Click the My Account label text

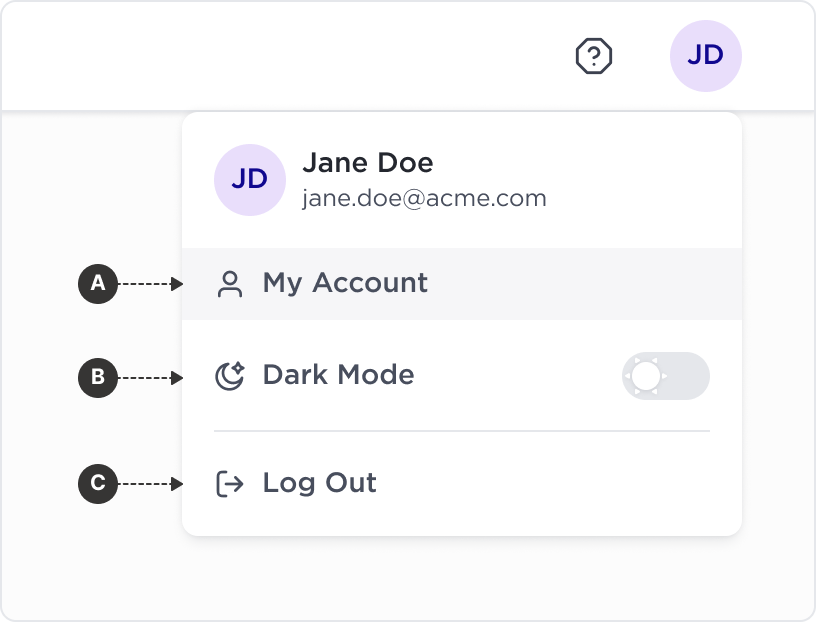pyautogui.click(x=345, y=284)
